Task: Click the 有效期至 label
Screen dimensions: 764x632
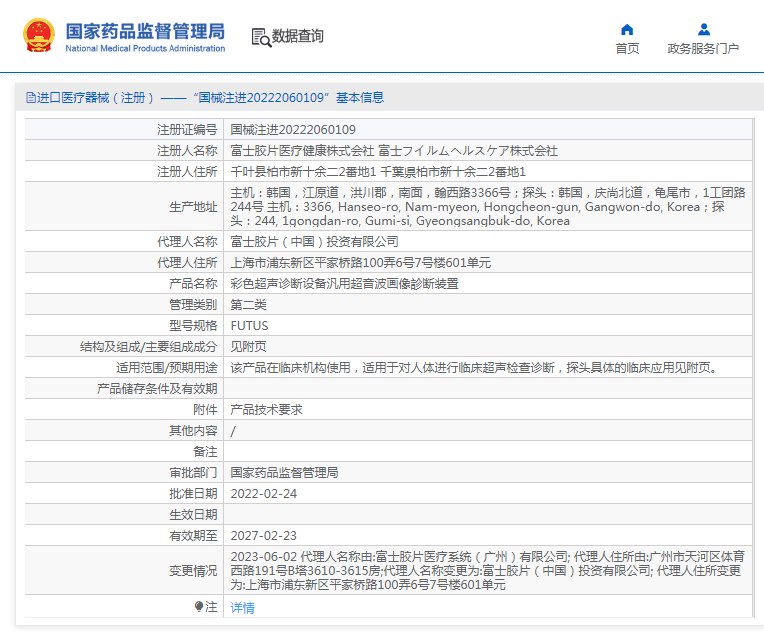Action: 193,536
